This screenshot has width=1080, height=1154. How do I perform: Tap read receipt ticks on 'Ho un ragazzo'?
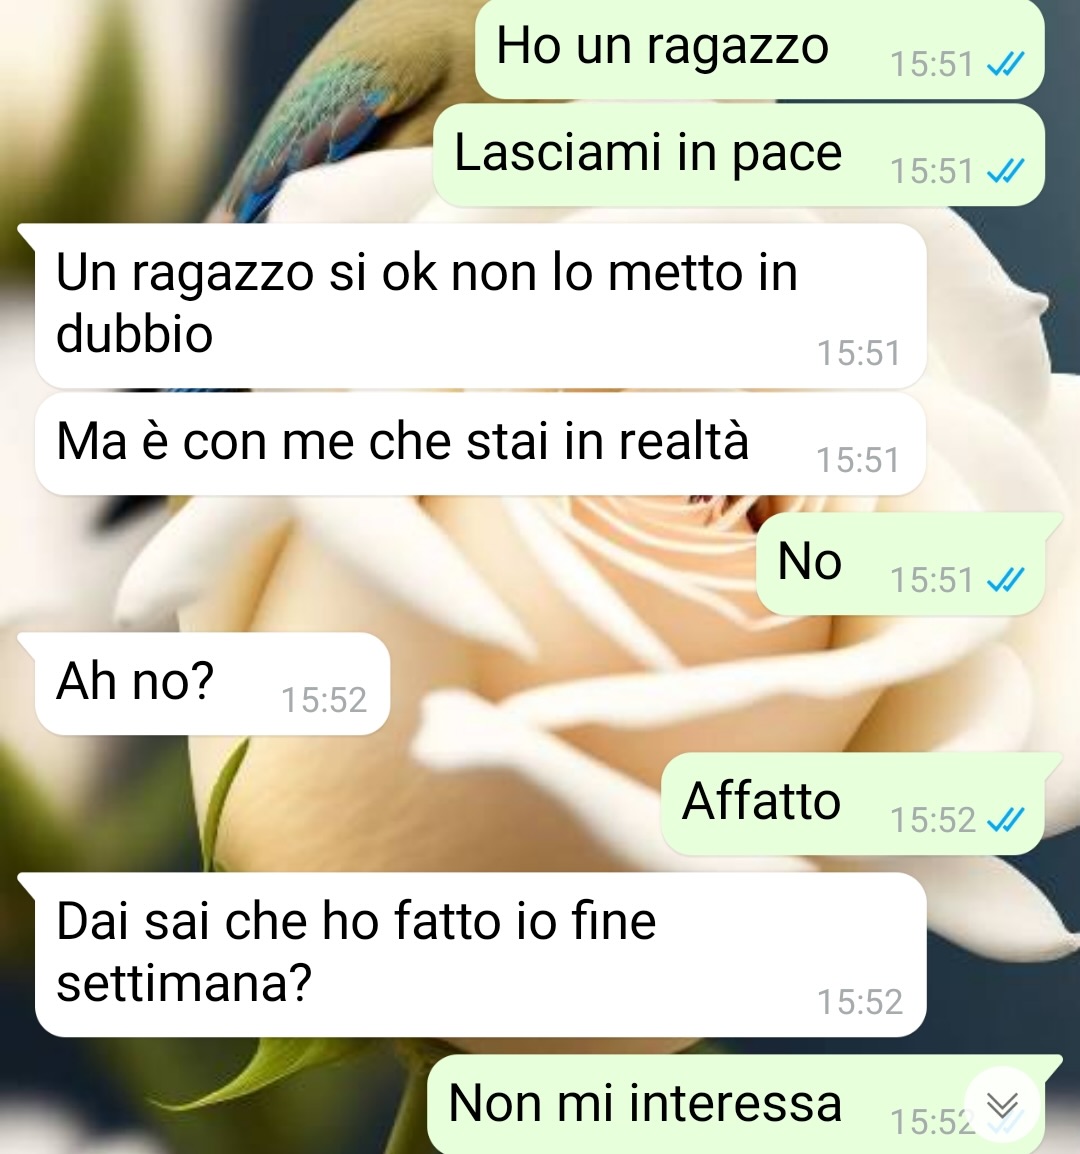1006,65
